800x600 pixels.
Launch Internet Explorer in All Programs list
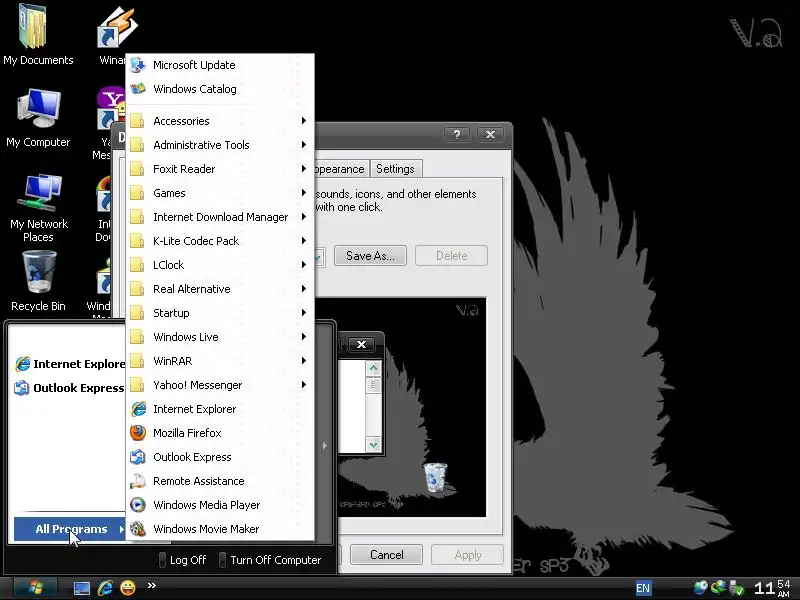click(x=220, y=409)
